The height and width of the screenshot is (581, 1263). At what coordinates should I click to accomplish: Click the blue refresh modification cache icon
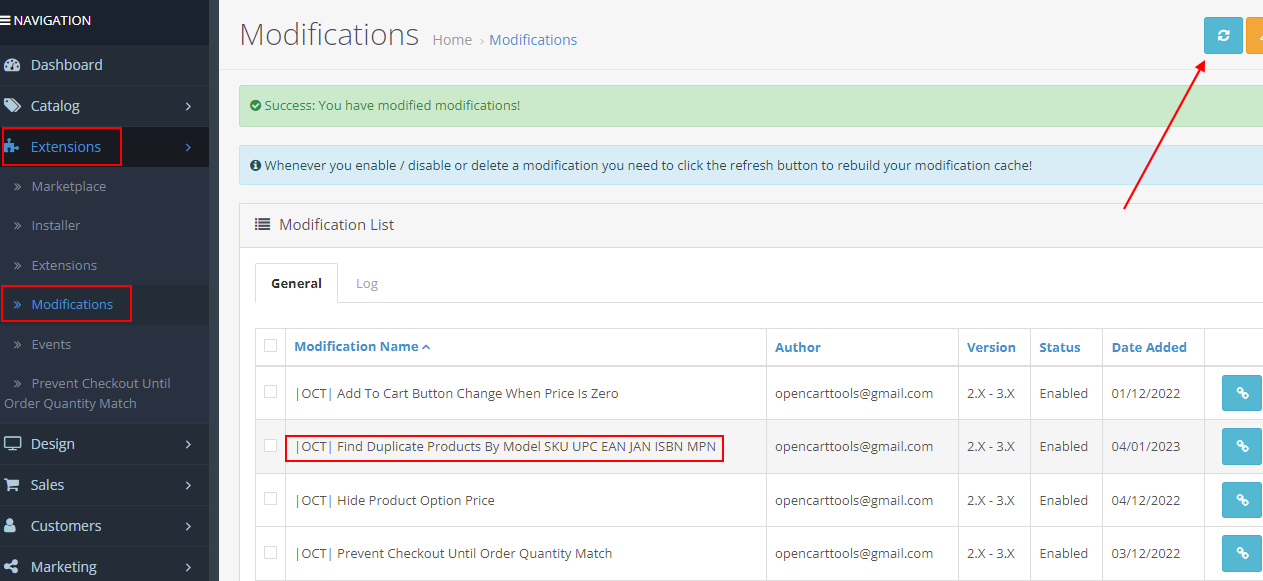point(1223,35)
